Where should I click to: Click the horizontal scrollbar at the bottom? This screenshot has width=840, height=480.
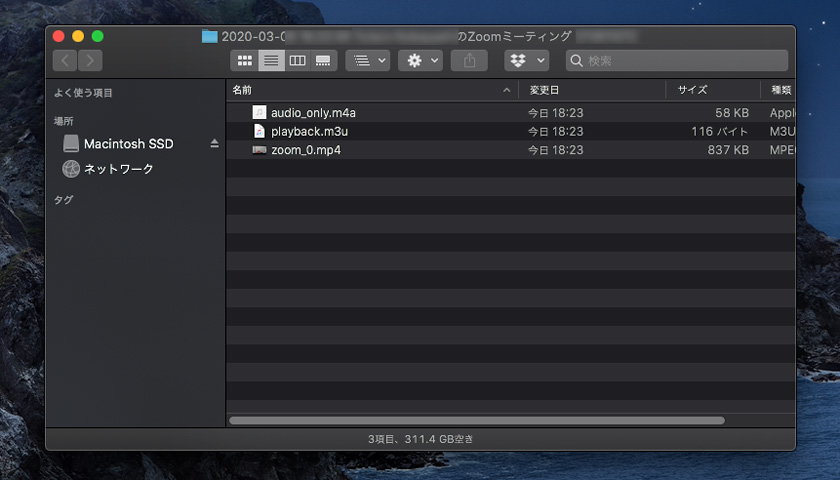(x=477, y=421)
